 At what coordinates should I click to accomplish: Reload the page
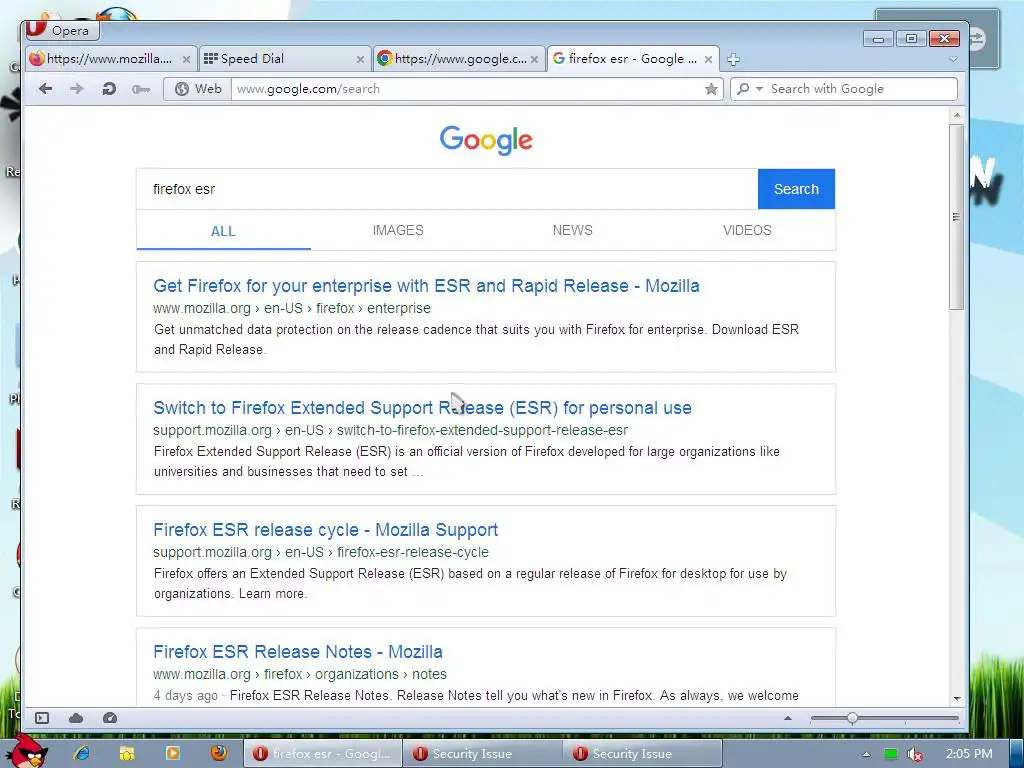pos(109,89)
